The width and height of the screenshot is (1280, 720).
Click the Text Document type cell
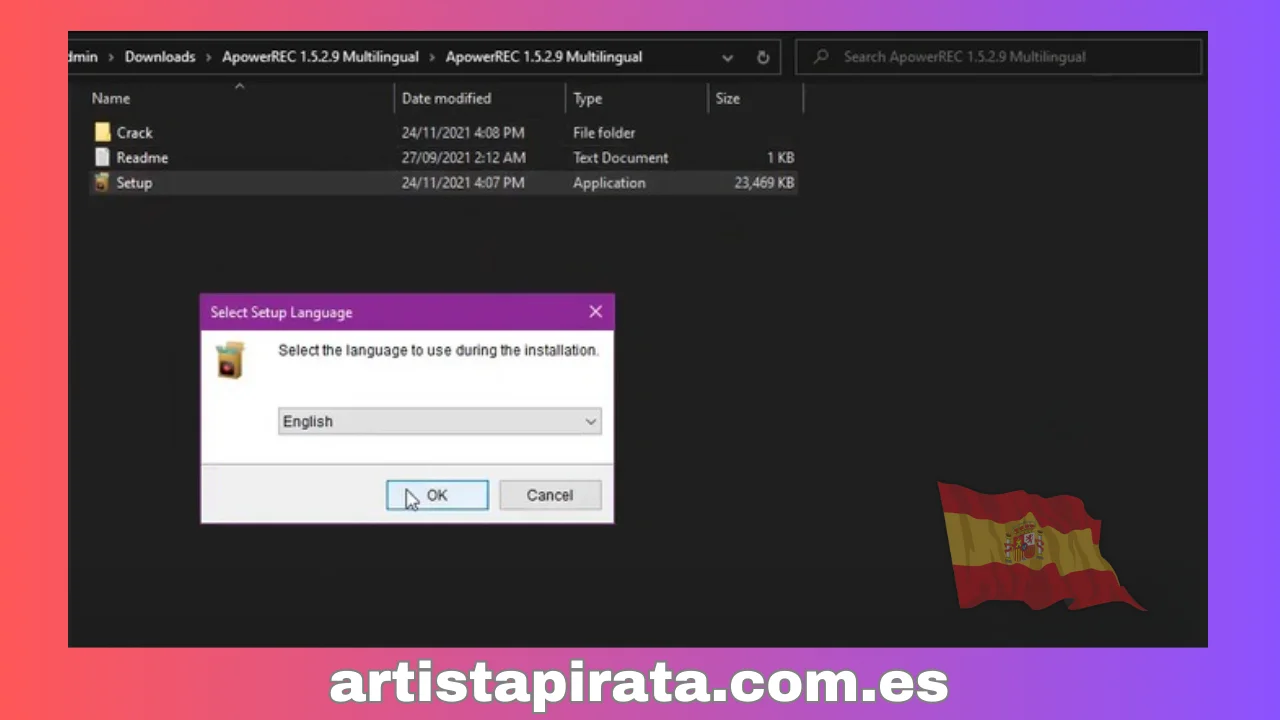(621, 157)
